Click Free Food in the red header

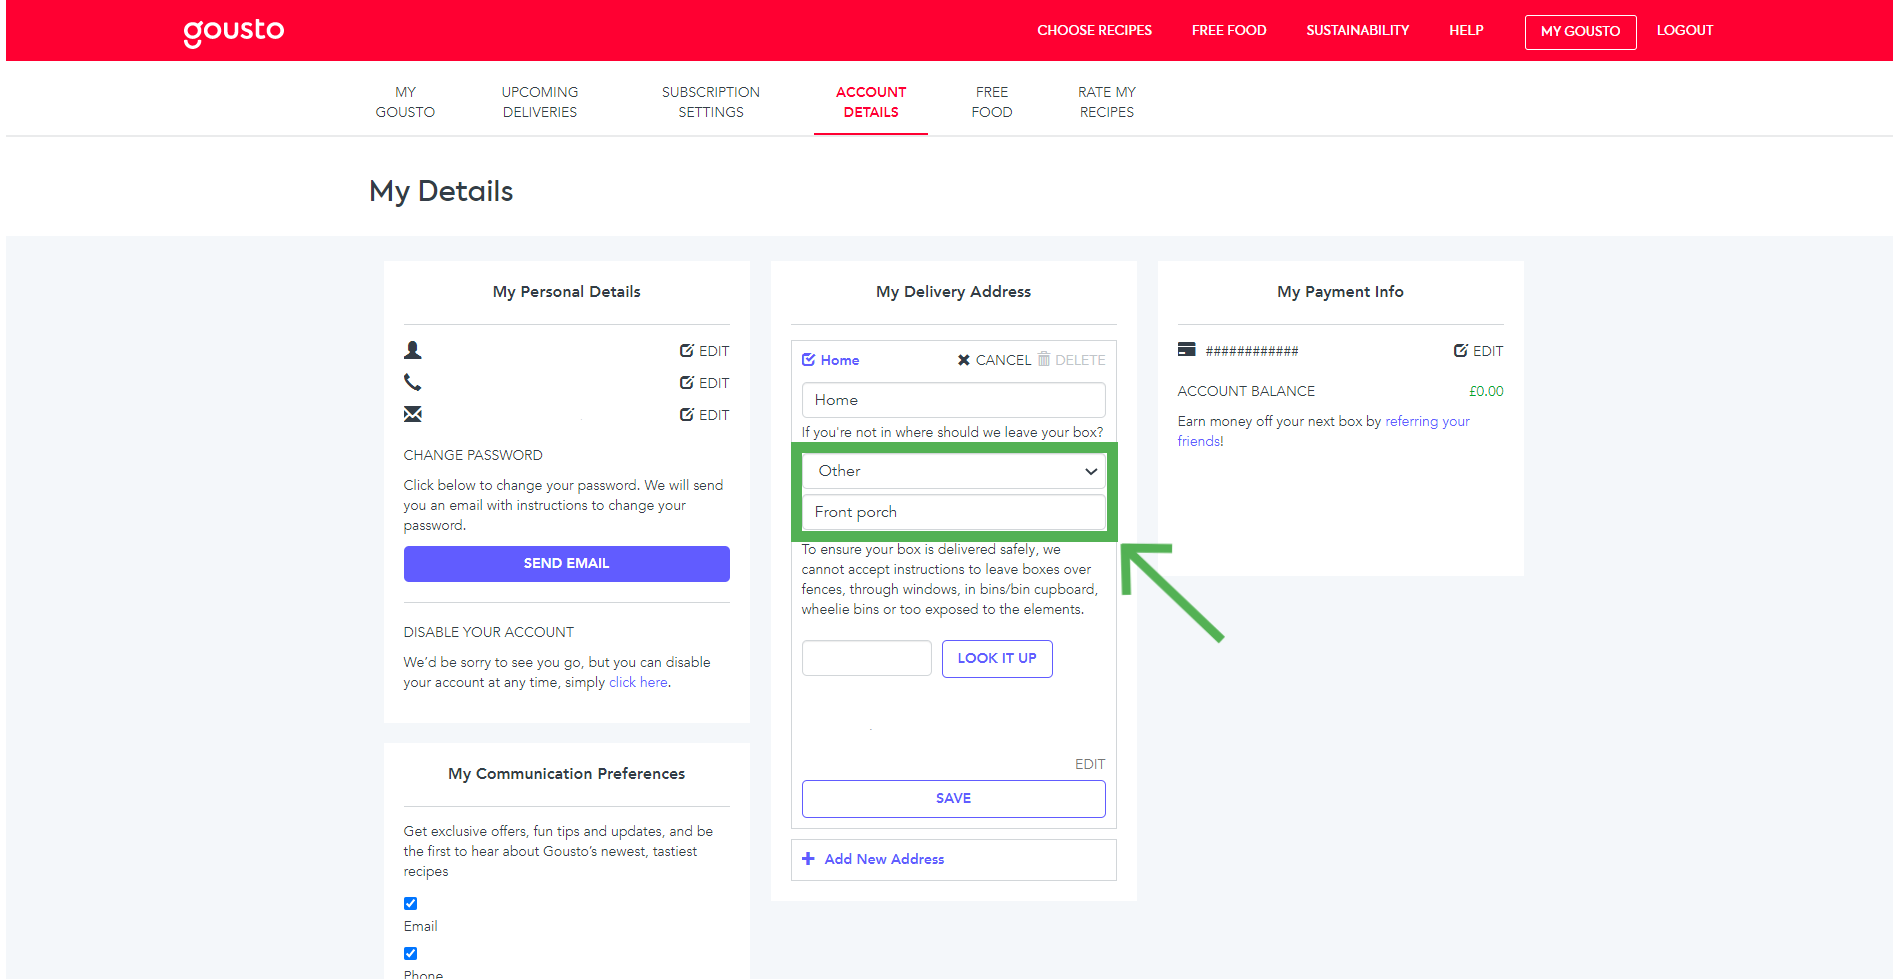point(1229,31)
